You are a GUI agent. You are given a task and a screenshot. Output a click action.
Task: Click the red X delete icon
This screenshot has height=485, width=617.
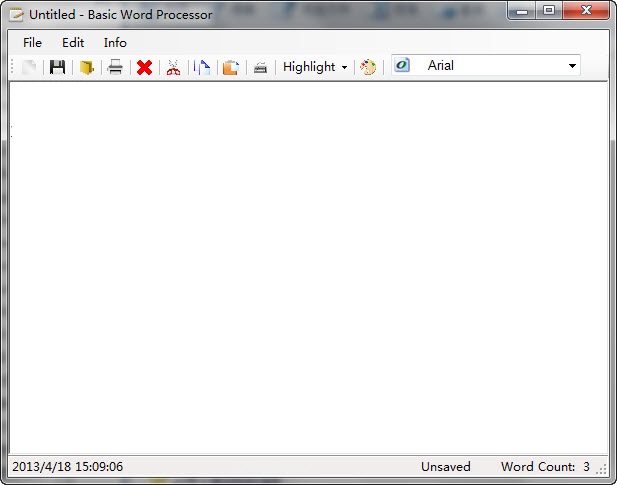click(145, 67)
